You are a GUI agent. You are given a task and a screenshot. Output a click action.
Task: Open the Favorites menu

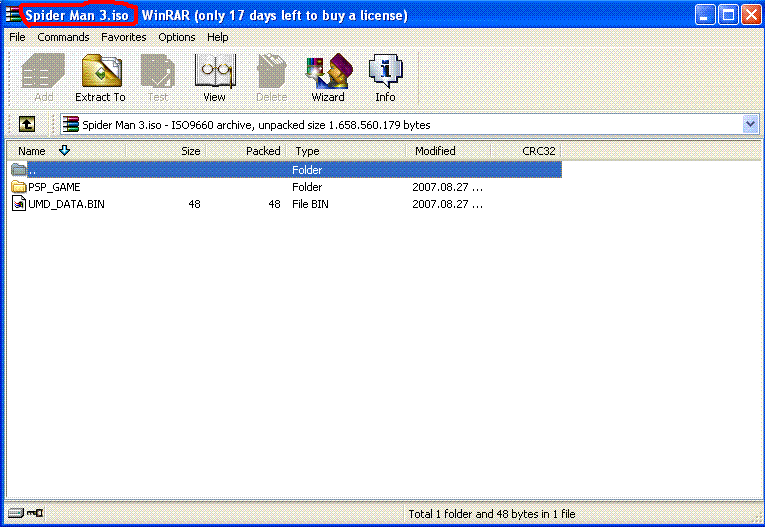[x=124, y=37]
